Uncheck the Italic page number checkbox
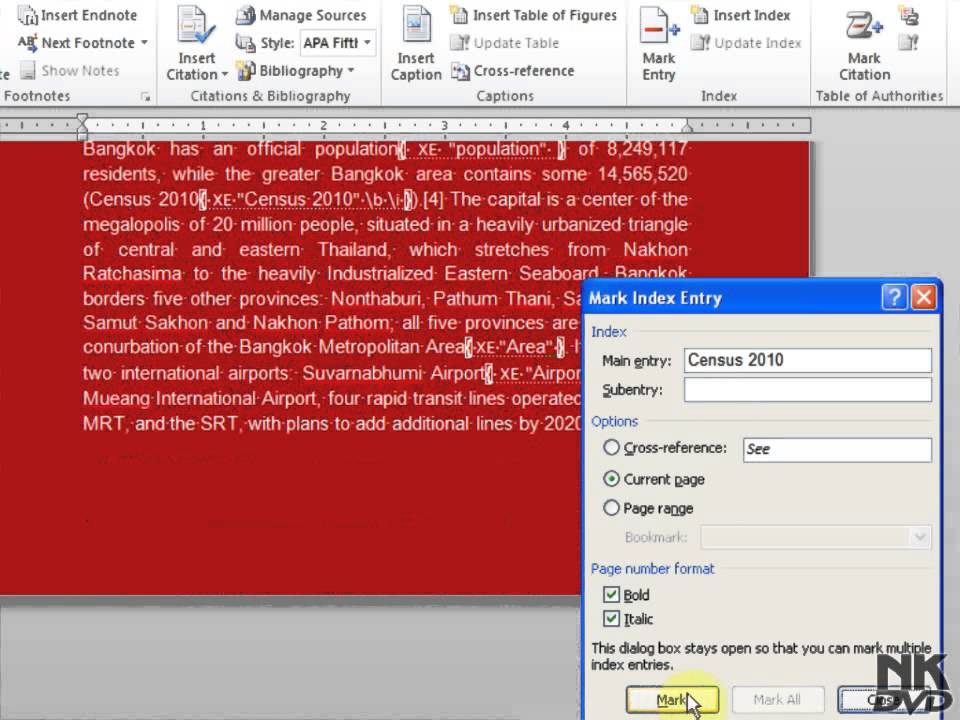This screenshot has width=960, height=720. point(610,619)
